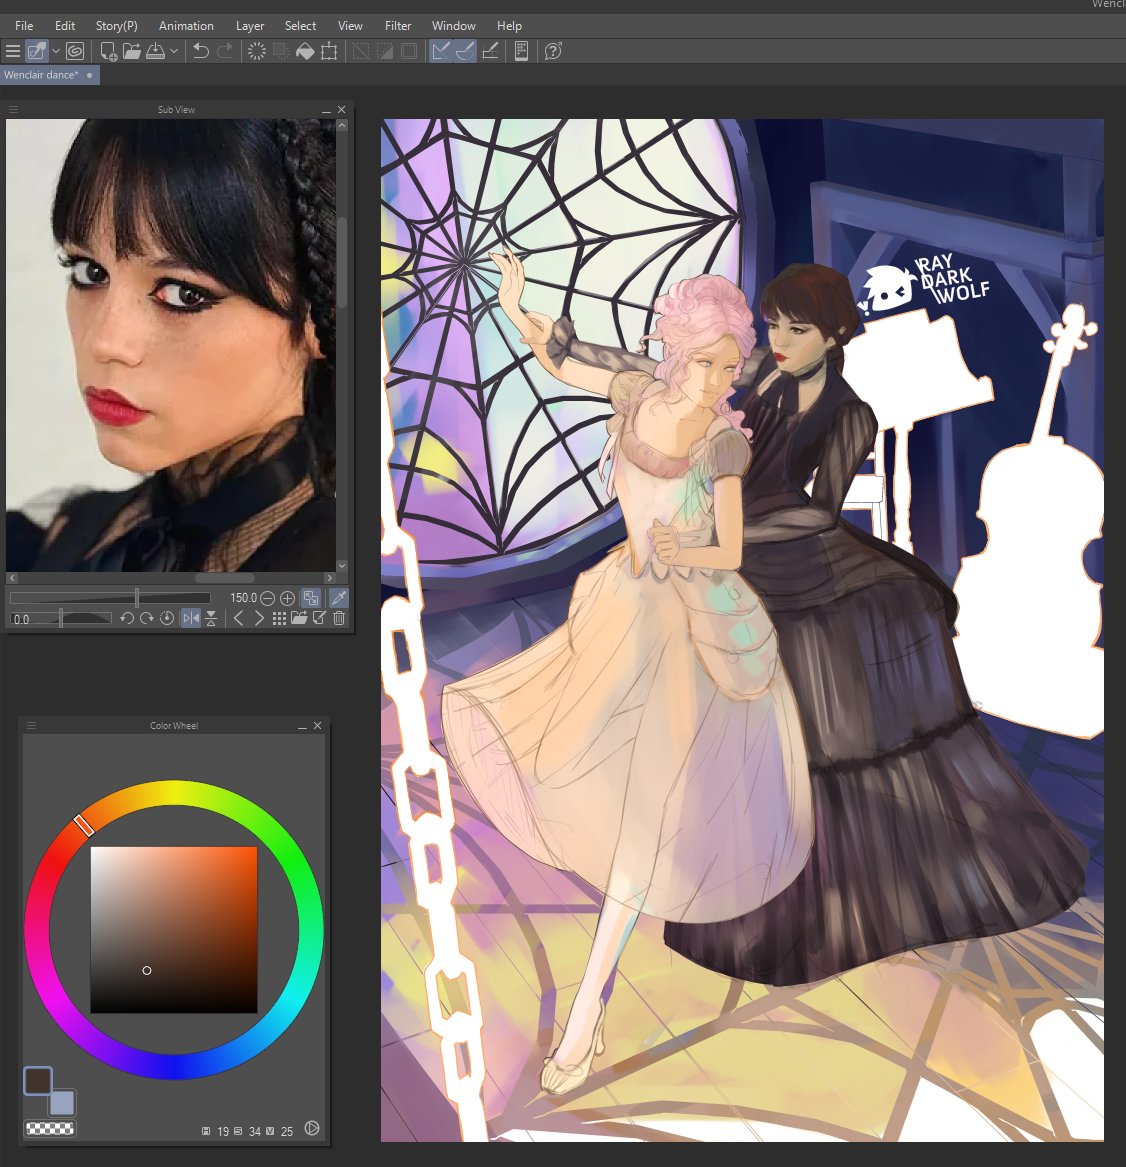
Task: Open the Story(P) menu
Action: (x=117, y=25)
